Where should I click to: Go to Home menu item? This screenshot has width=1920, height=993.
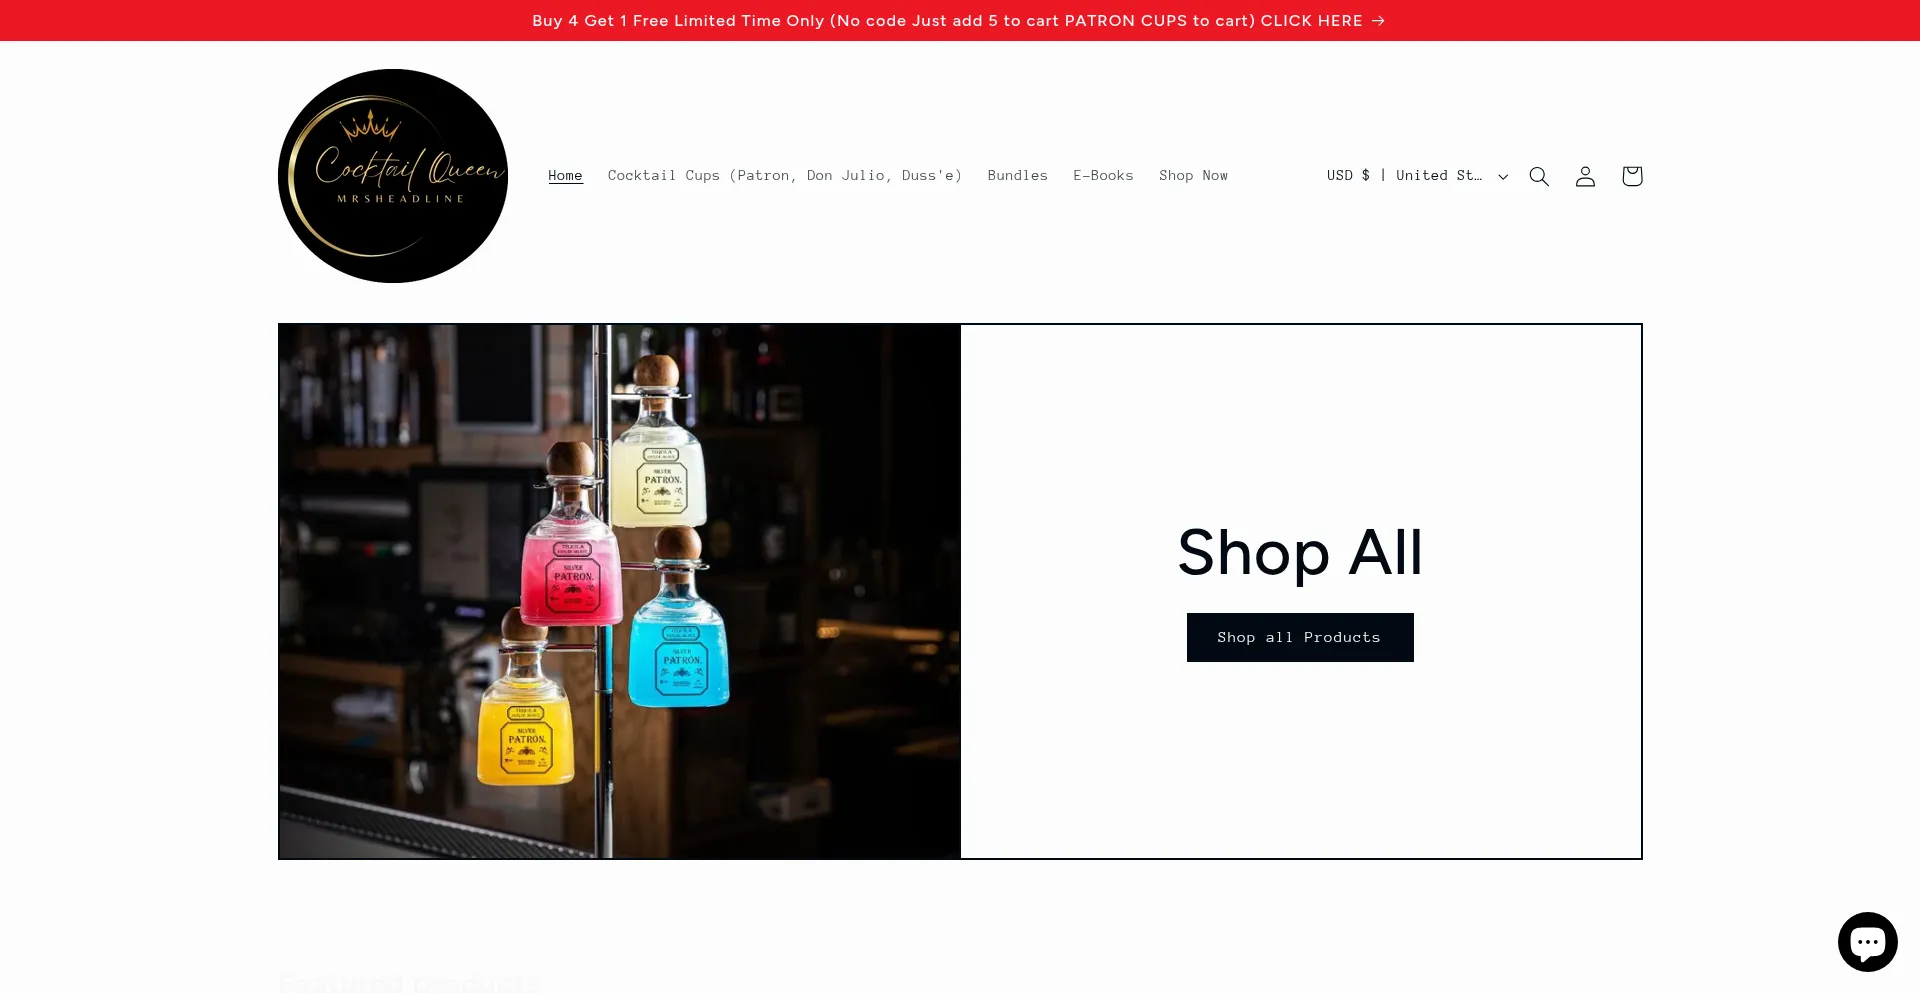click(x=565, y=176)
